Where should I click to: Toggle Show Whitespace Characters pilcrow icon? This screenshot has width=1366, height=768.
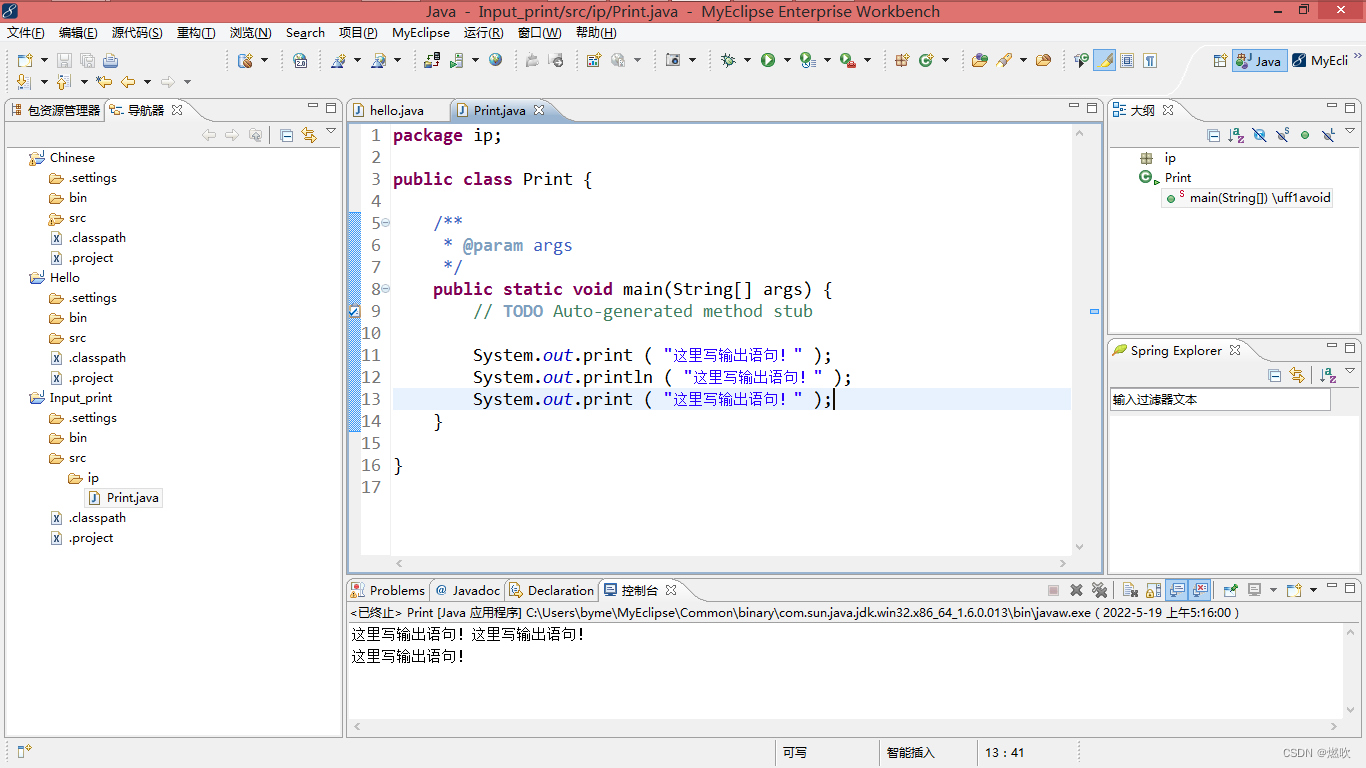1150,60
